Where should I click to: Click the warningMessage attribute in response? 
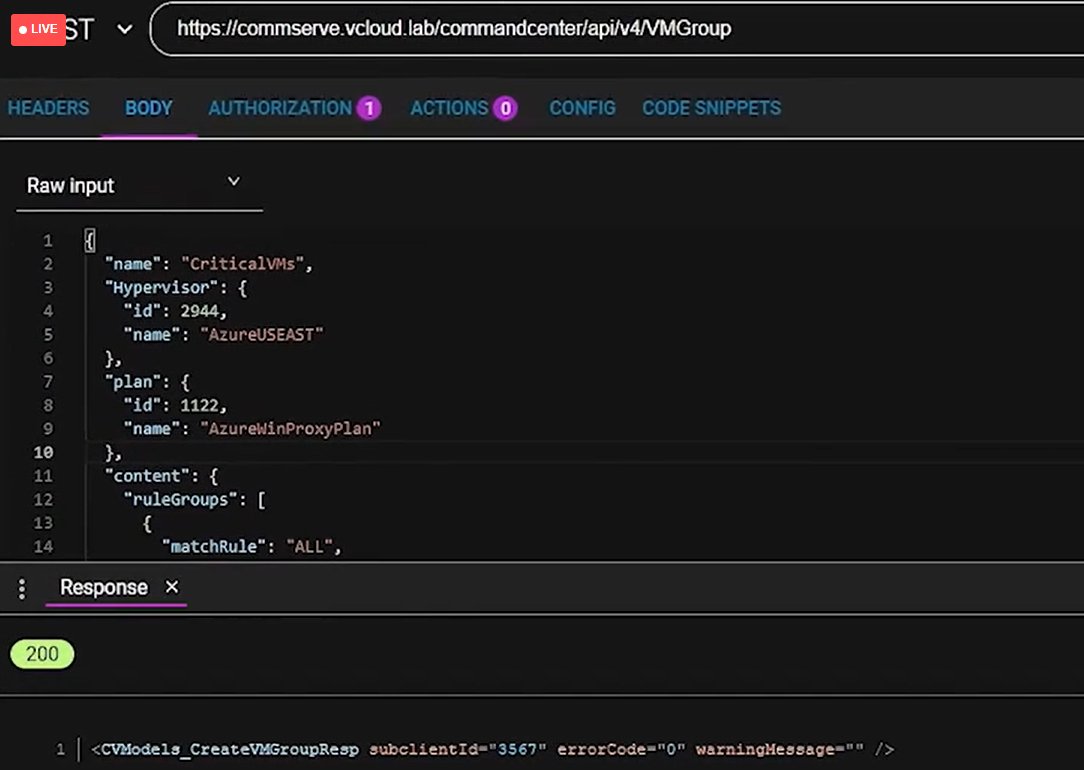(x=780, y=749)
